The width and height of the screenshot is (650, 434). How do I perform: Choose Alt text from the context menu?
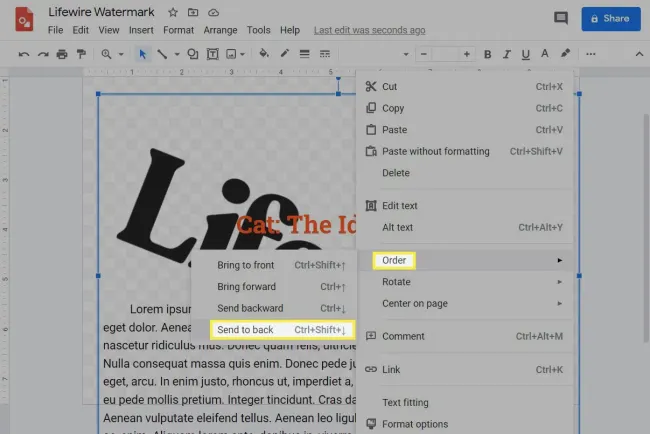(x=464, y=227)
